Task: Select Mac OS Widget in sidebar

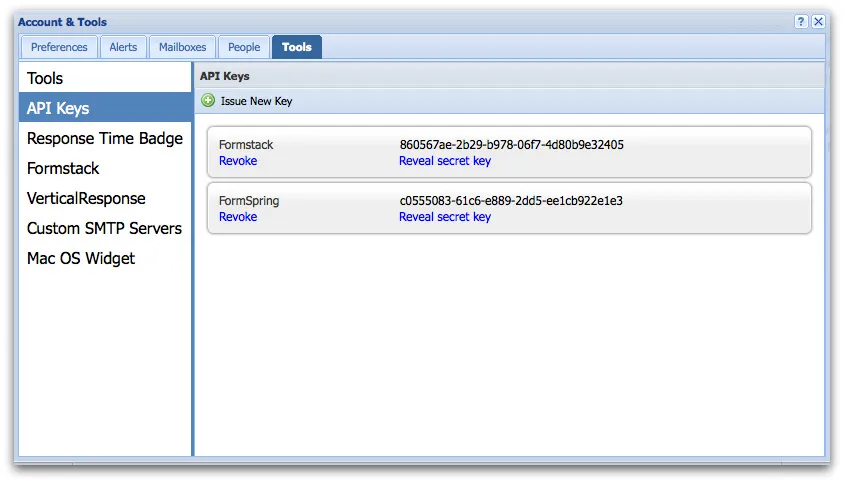Action: [81, 258]
